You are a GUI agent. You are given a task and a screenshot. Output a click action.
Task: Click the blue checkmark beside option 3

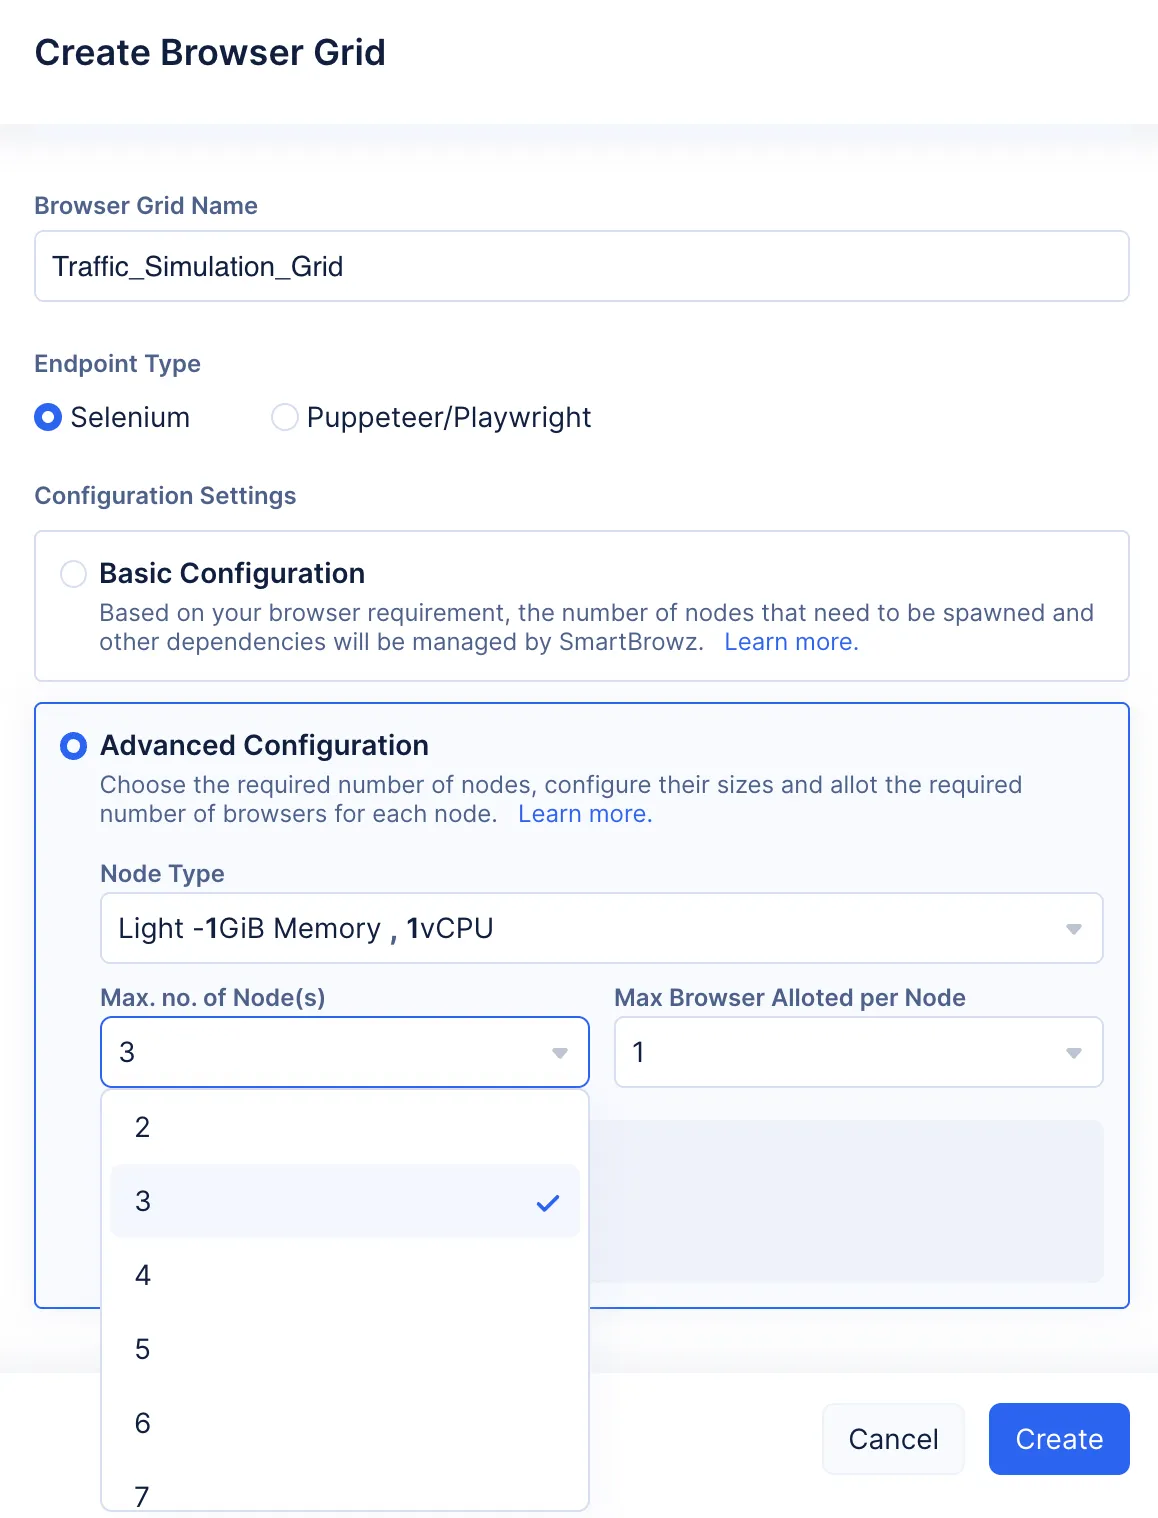point(547,1202)
